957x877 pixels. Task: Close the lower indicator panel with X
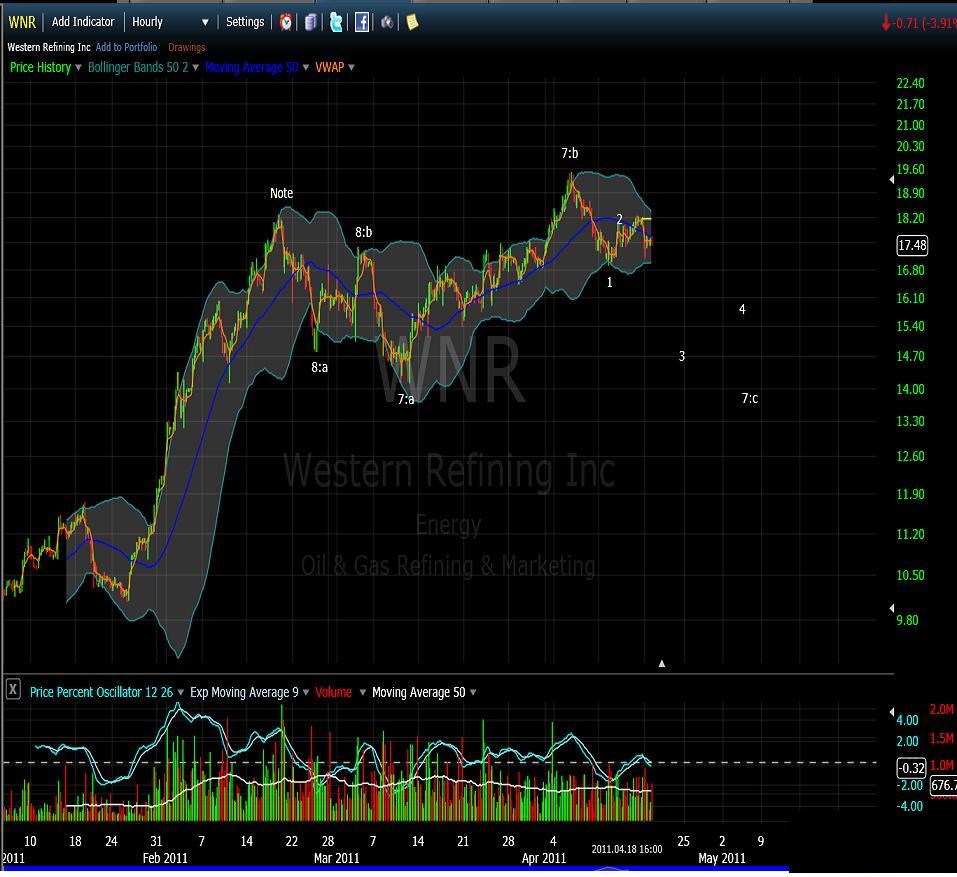coord(13,689)
